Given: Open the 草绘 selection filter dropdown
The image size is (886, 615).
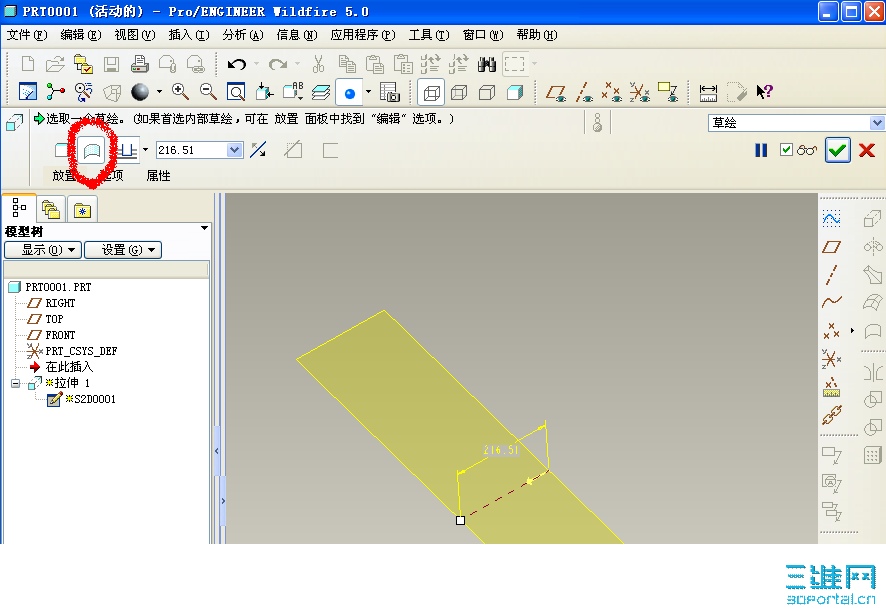Looking at the screenshot, I should [877, 123].
